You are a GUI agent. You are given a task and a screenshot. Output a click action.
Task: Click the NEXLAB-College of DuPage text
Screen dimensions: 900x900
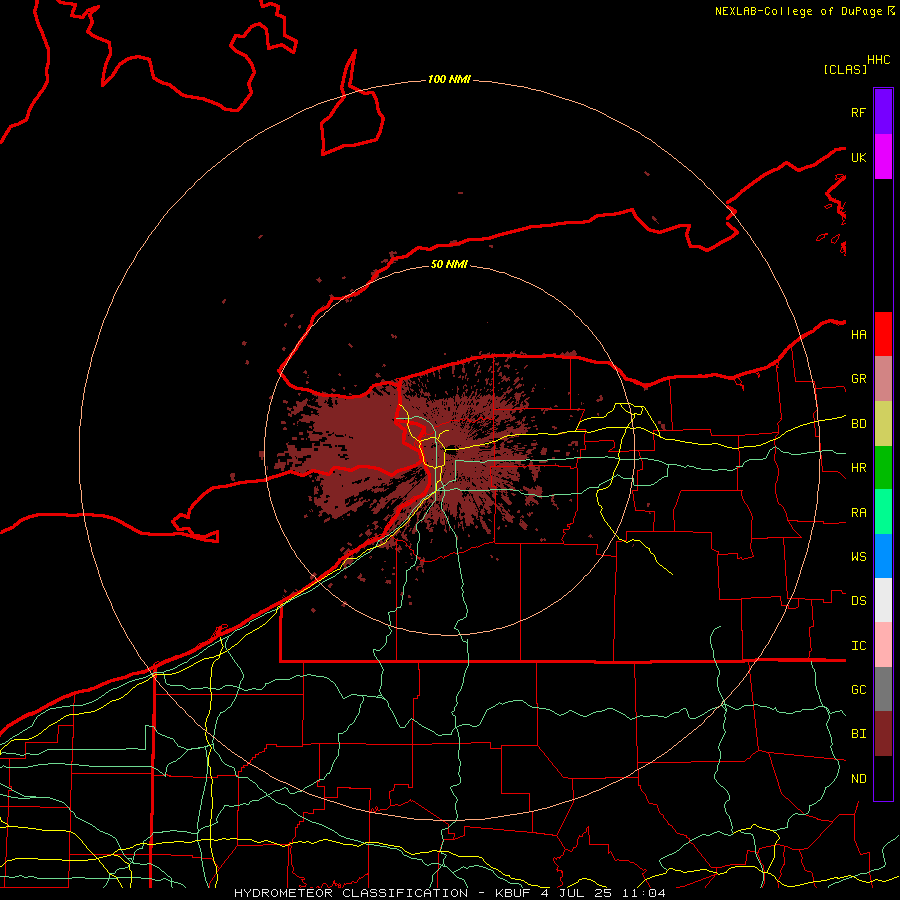(x=798, y=11)
